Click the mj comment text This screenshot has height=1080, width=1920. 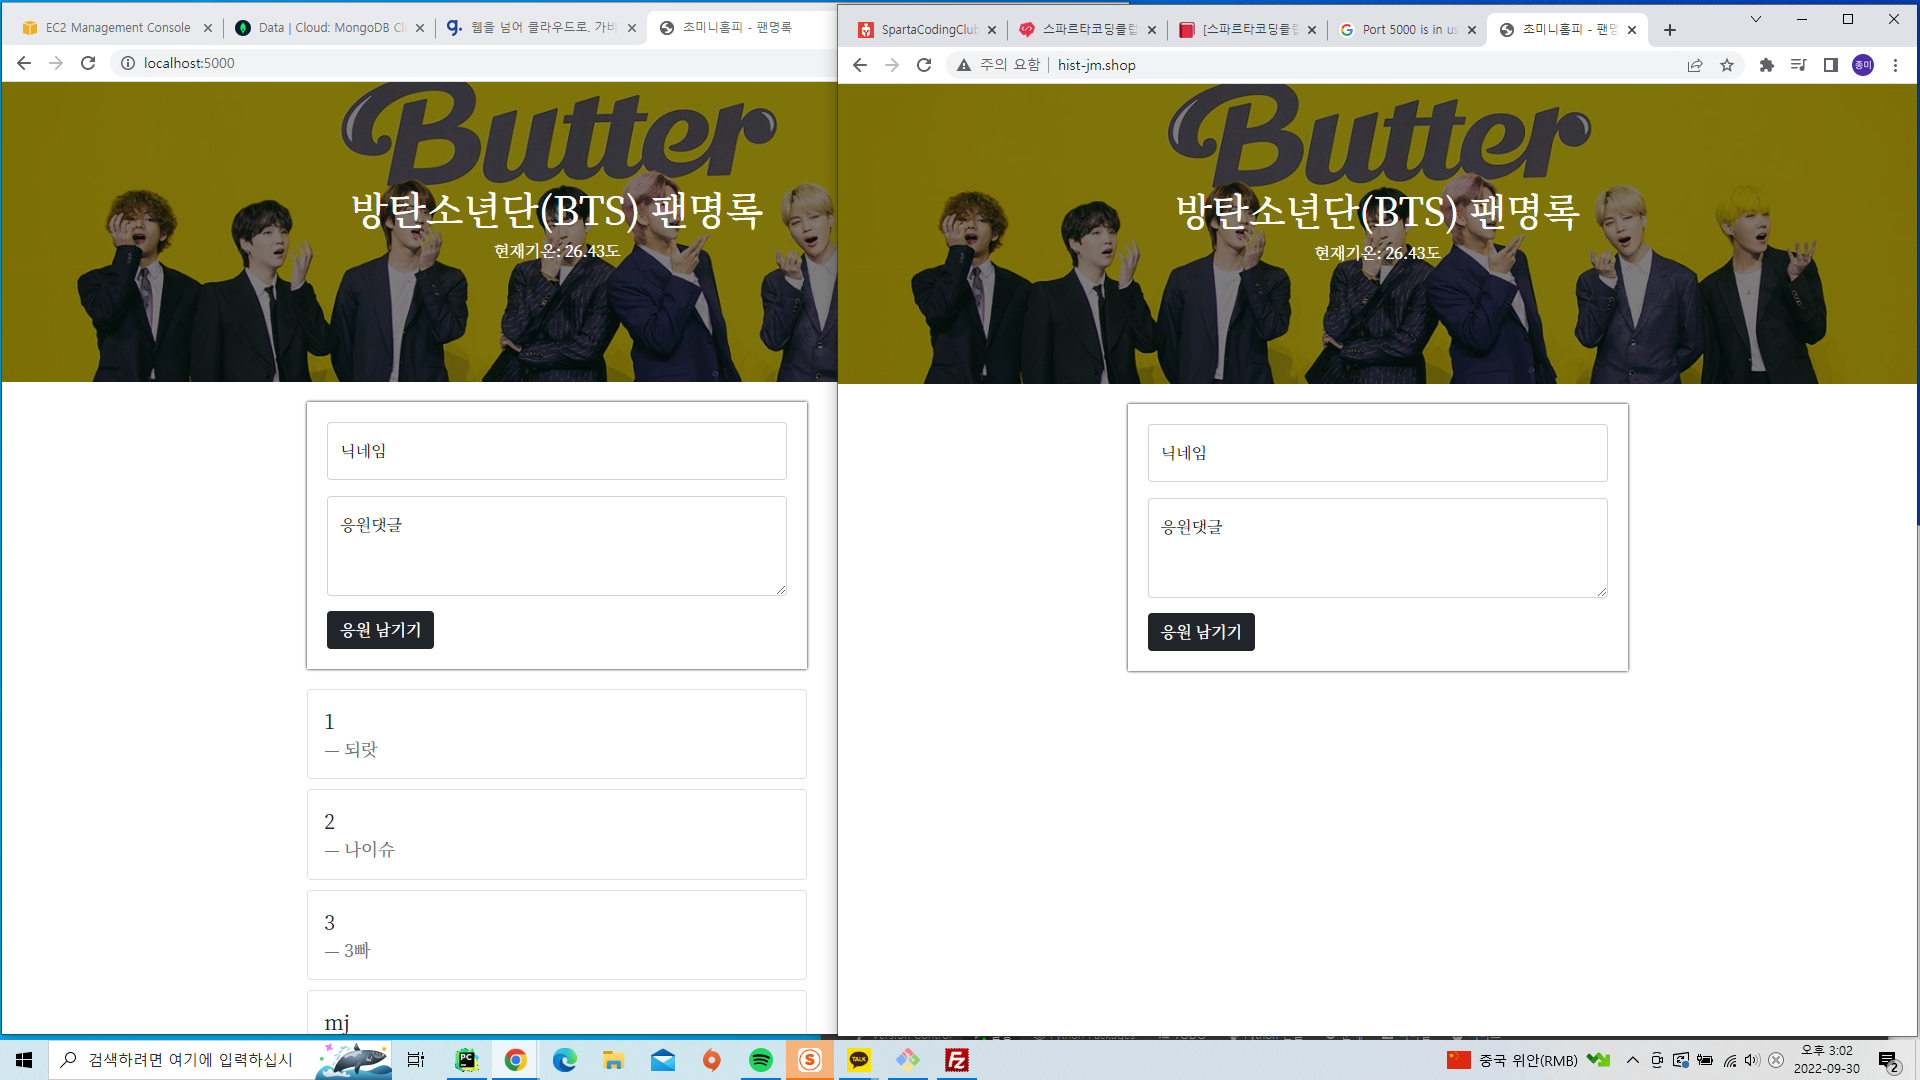pos(337,1023)
